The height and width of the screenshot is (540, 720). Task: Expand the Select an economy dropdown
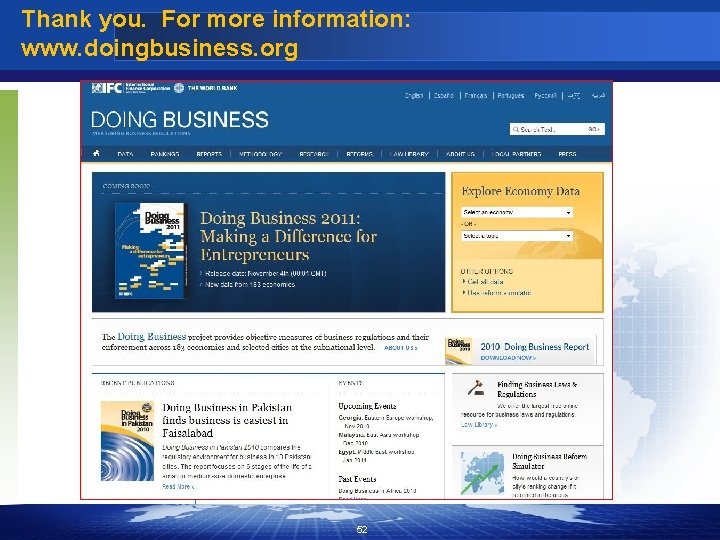pyautogui.click(x=517, y=212)
